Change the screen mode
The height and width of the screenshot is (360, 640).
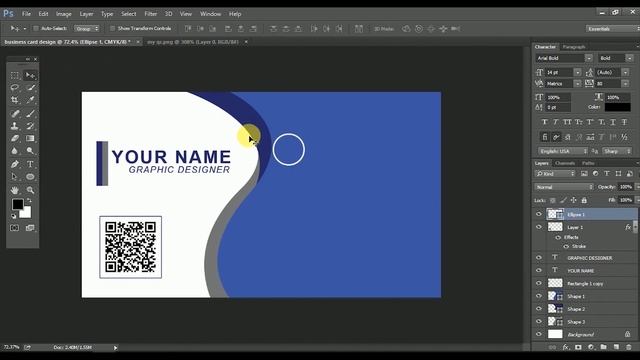(x=30, y=228)
